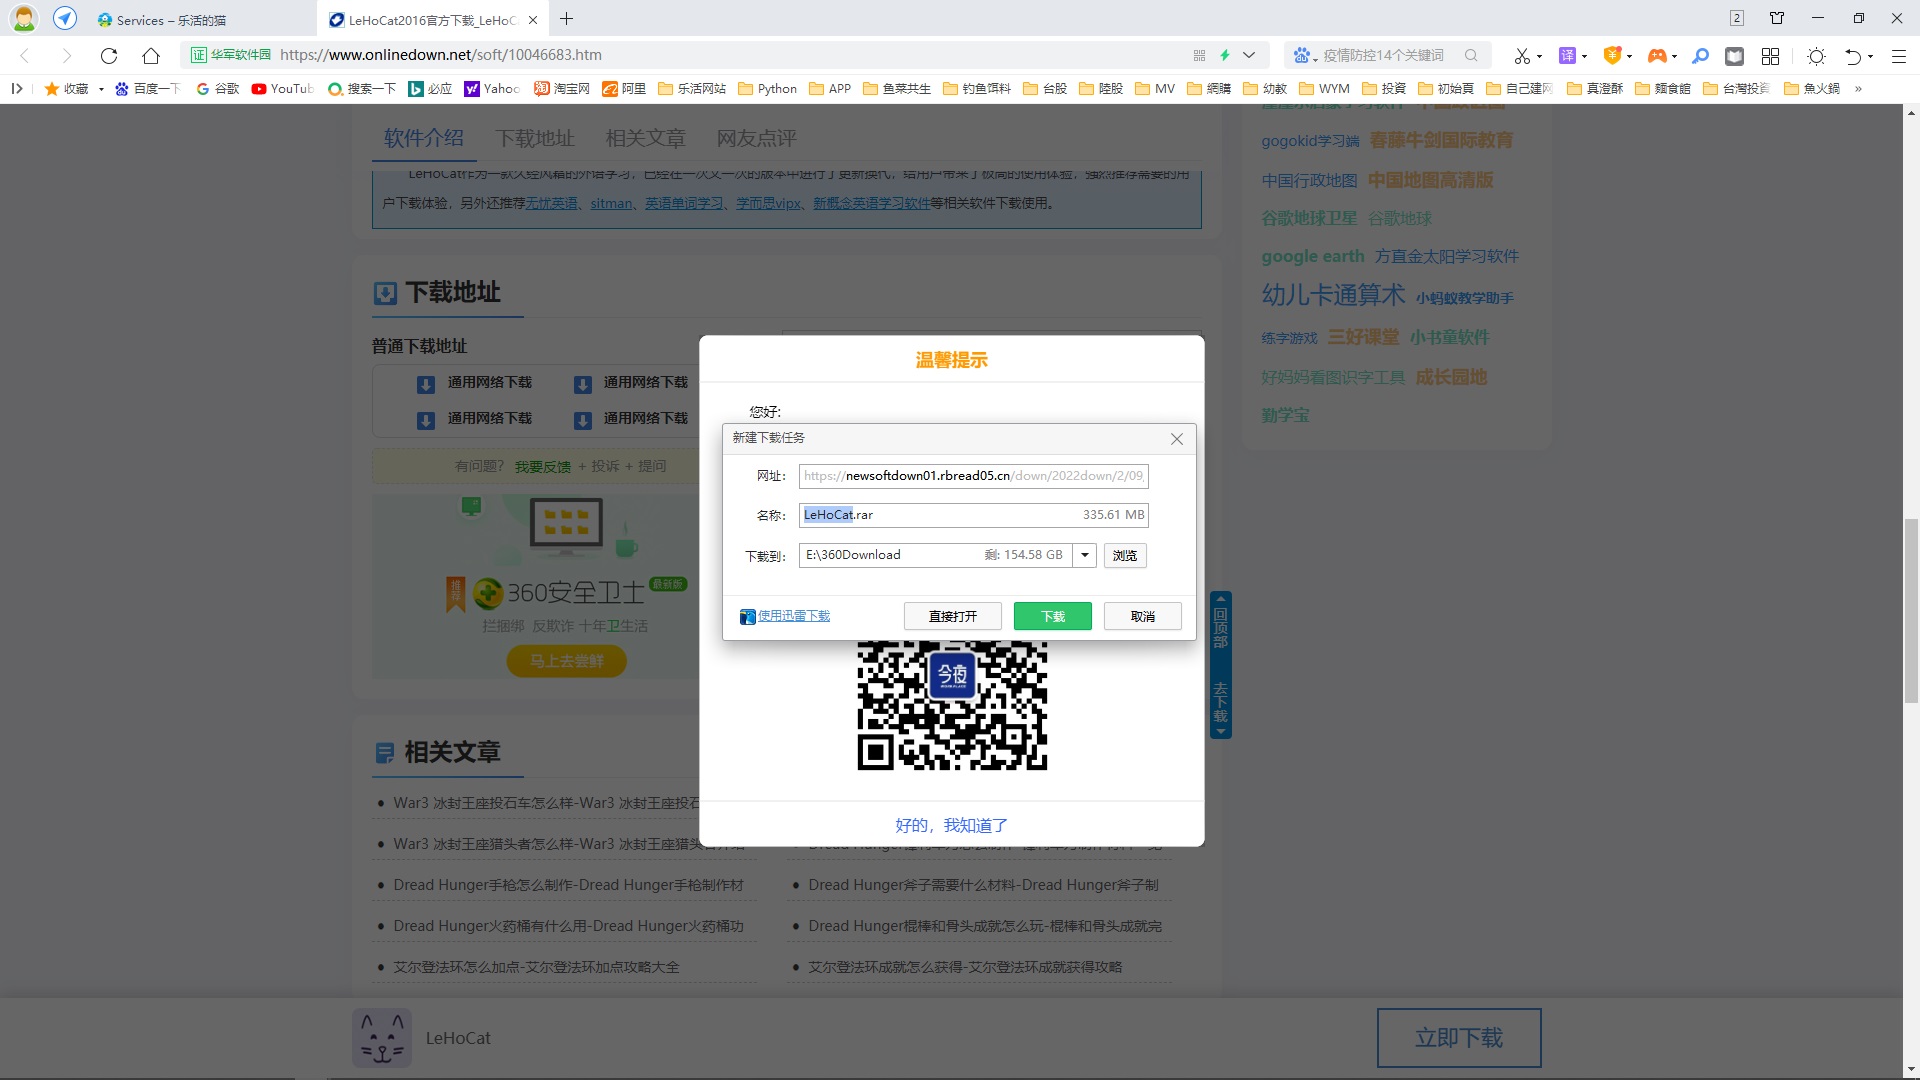
Task: Select the 下载地址 page tab
Action: point(535,138)
